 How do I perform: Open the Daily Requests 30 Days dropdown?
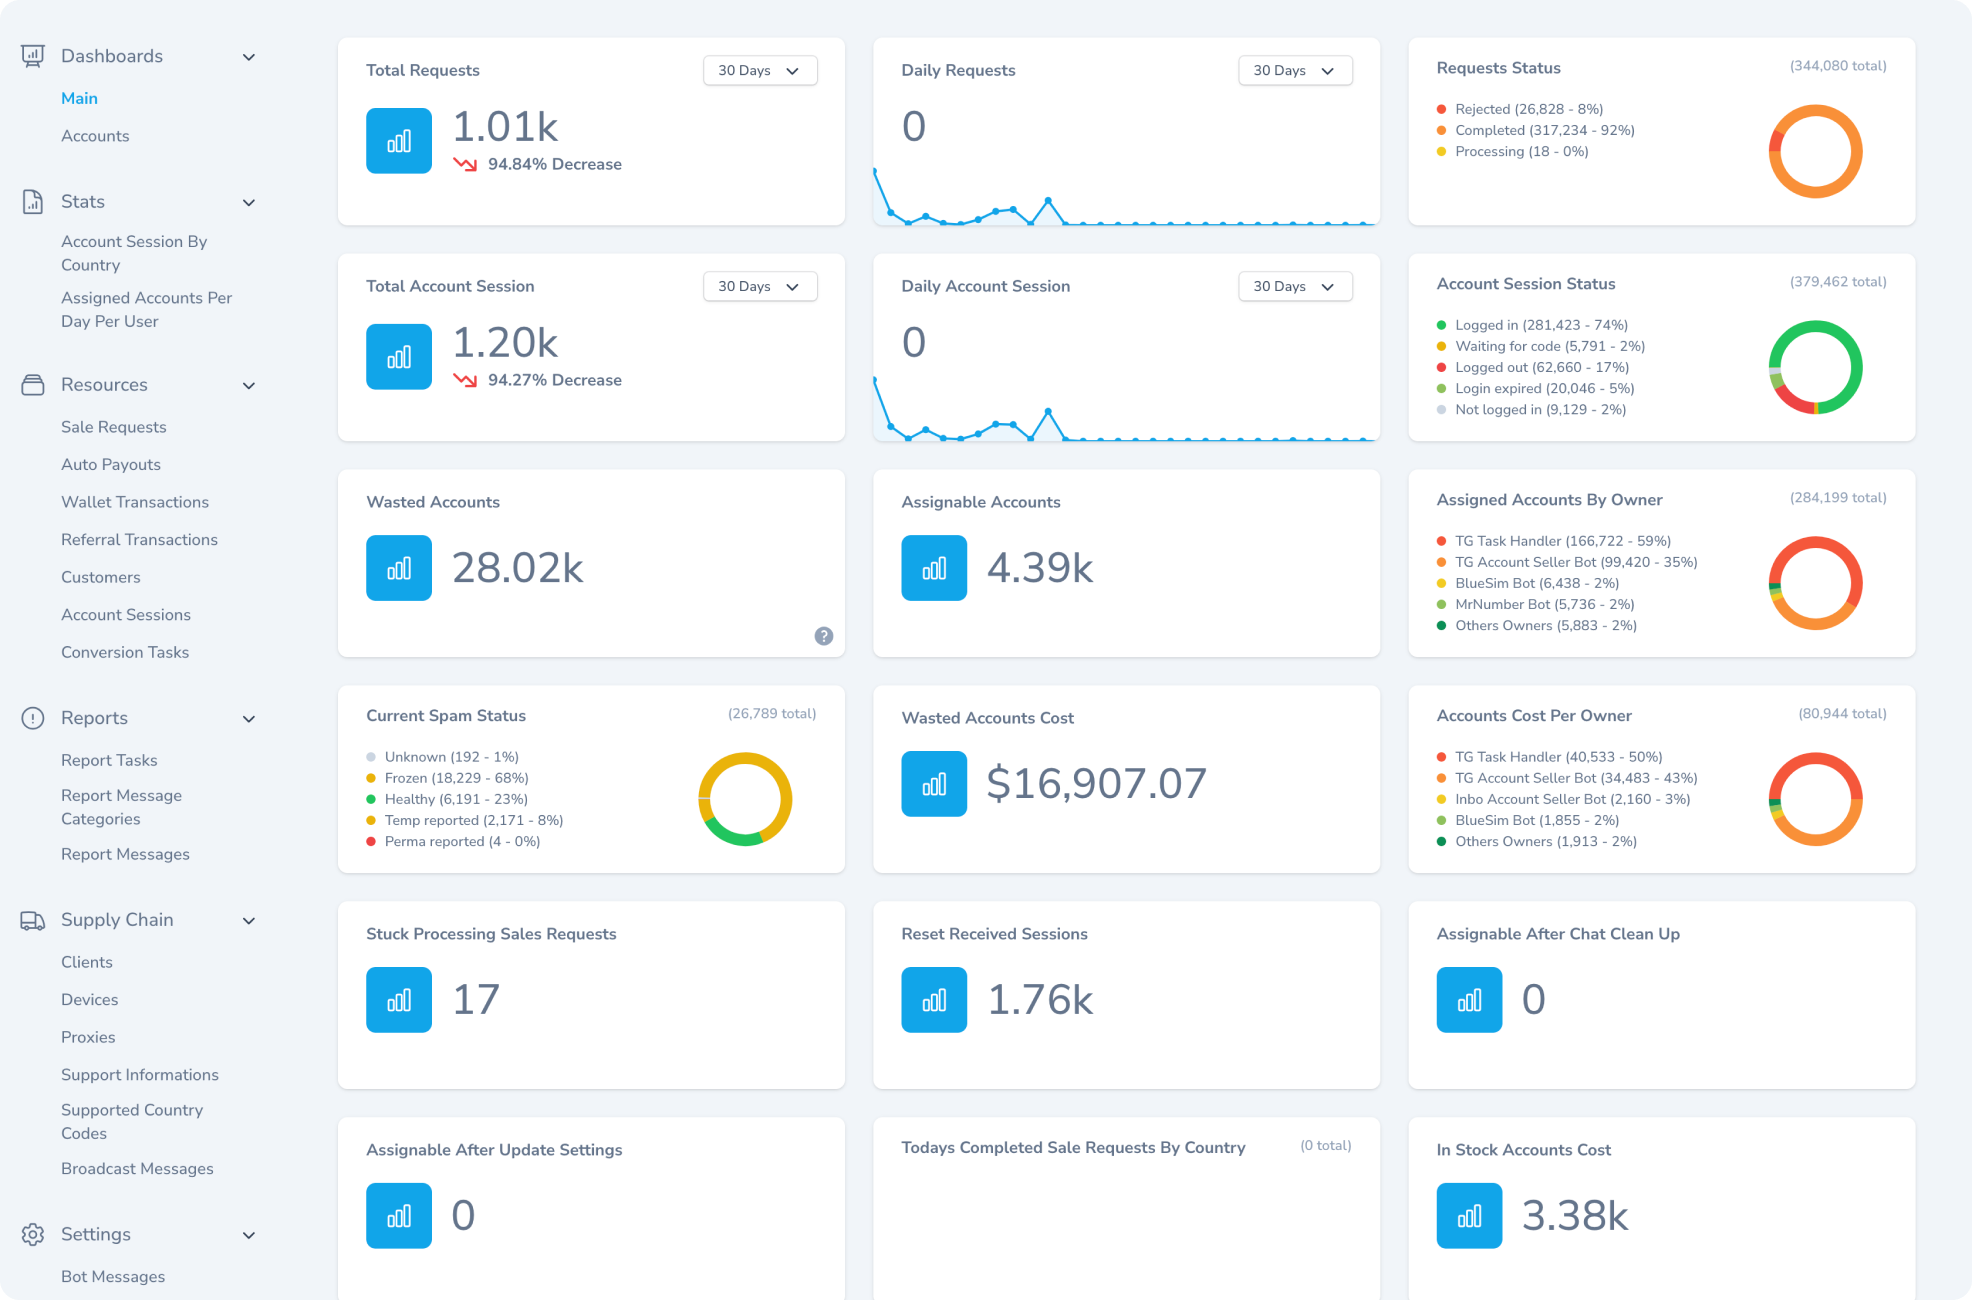pyautogui.click(x=1294, y=71)
